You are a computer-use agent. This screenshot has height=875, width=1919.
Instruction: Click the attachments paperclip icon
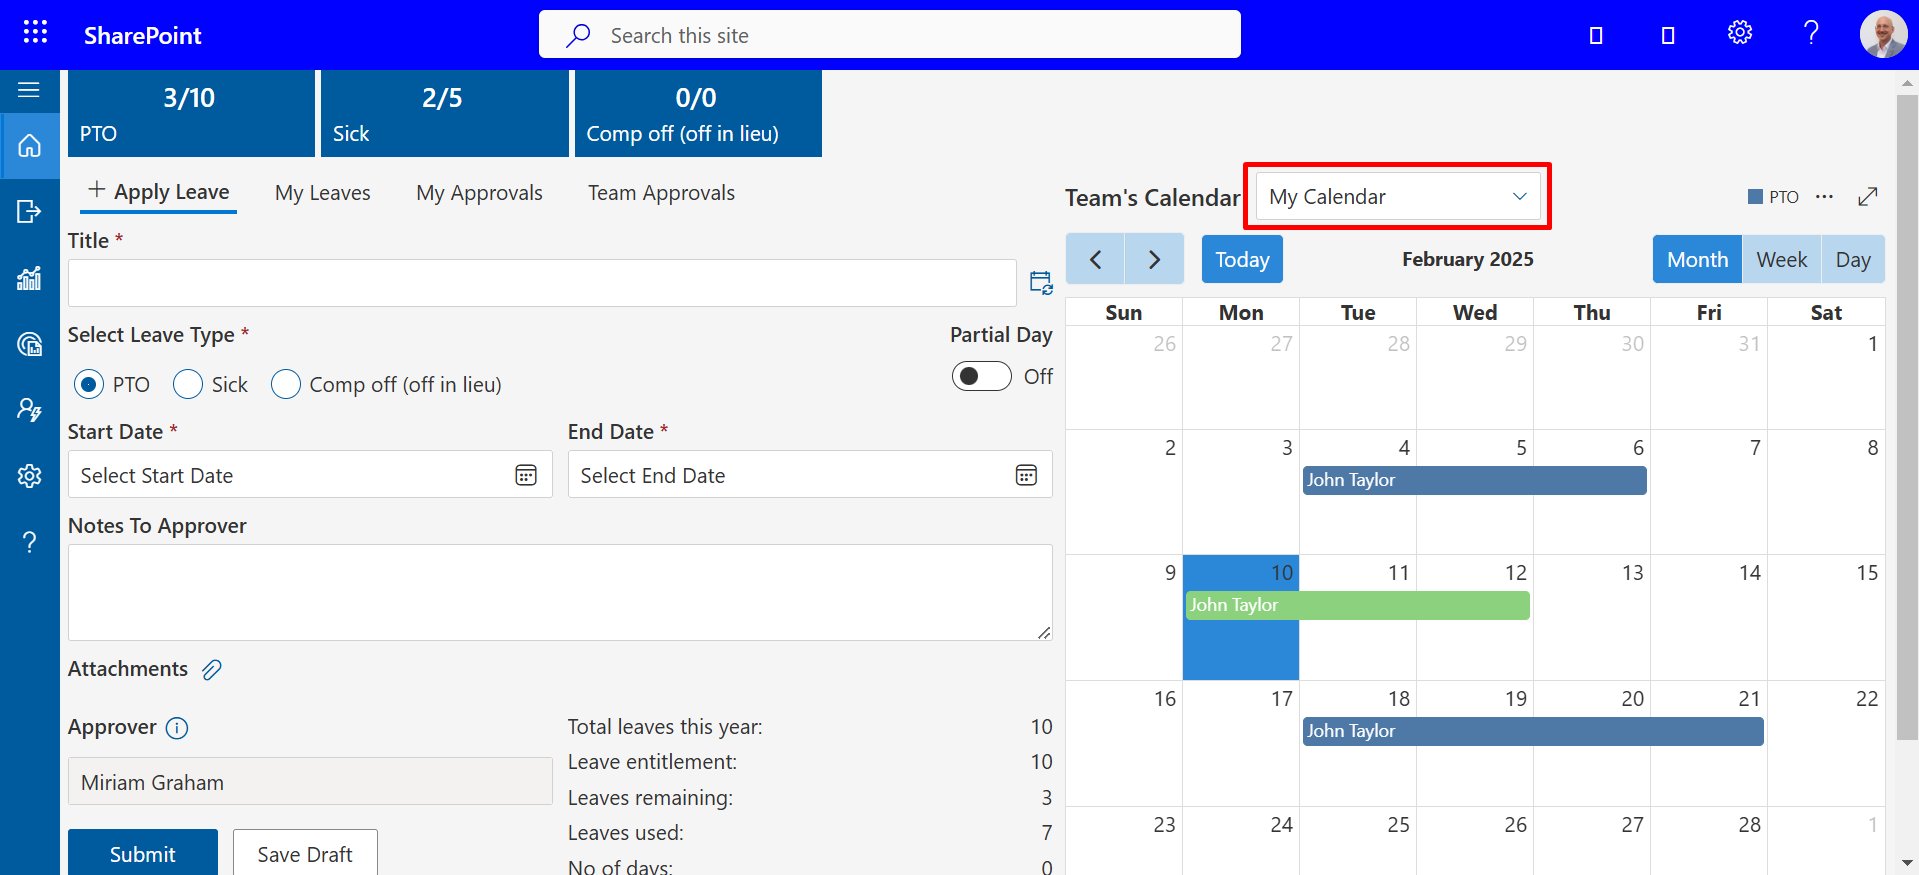click(x=212, y=670)
